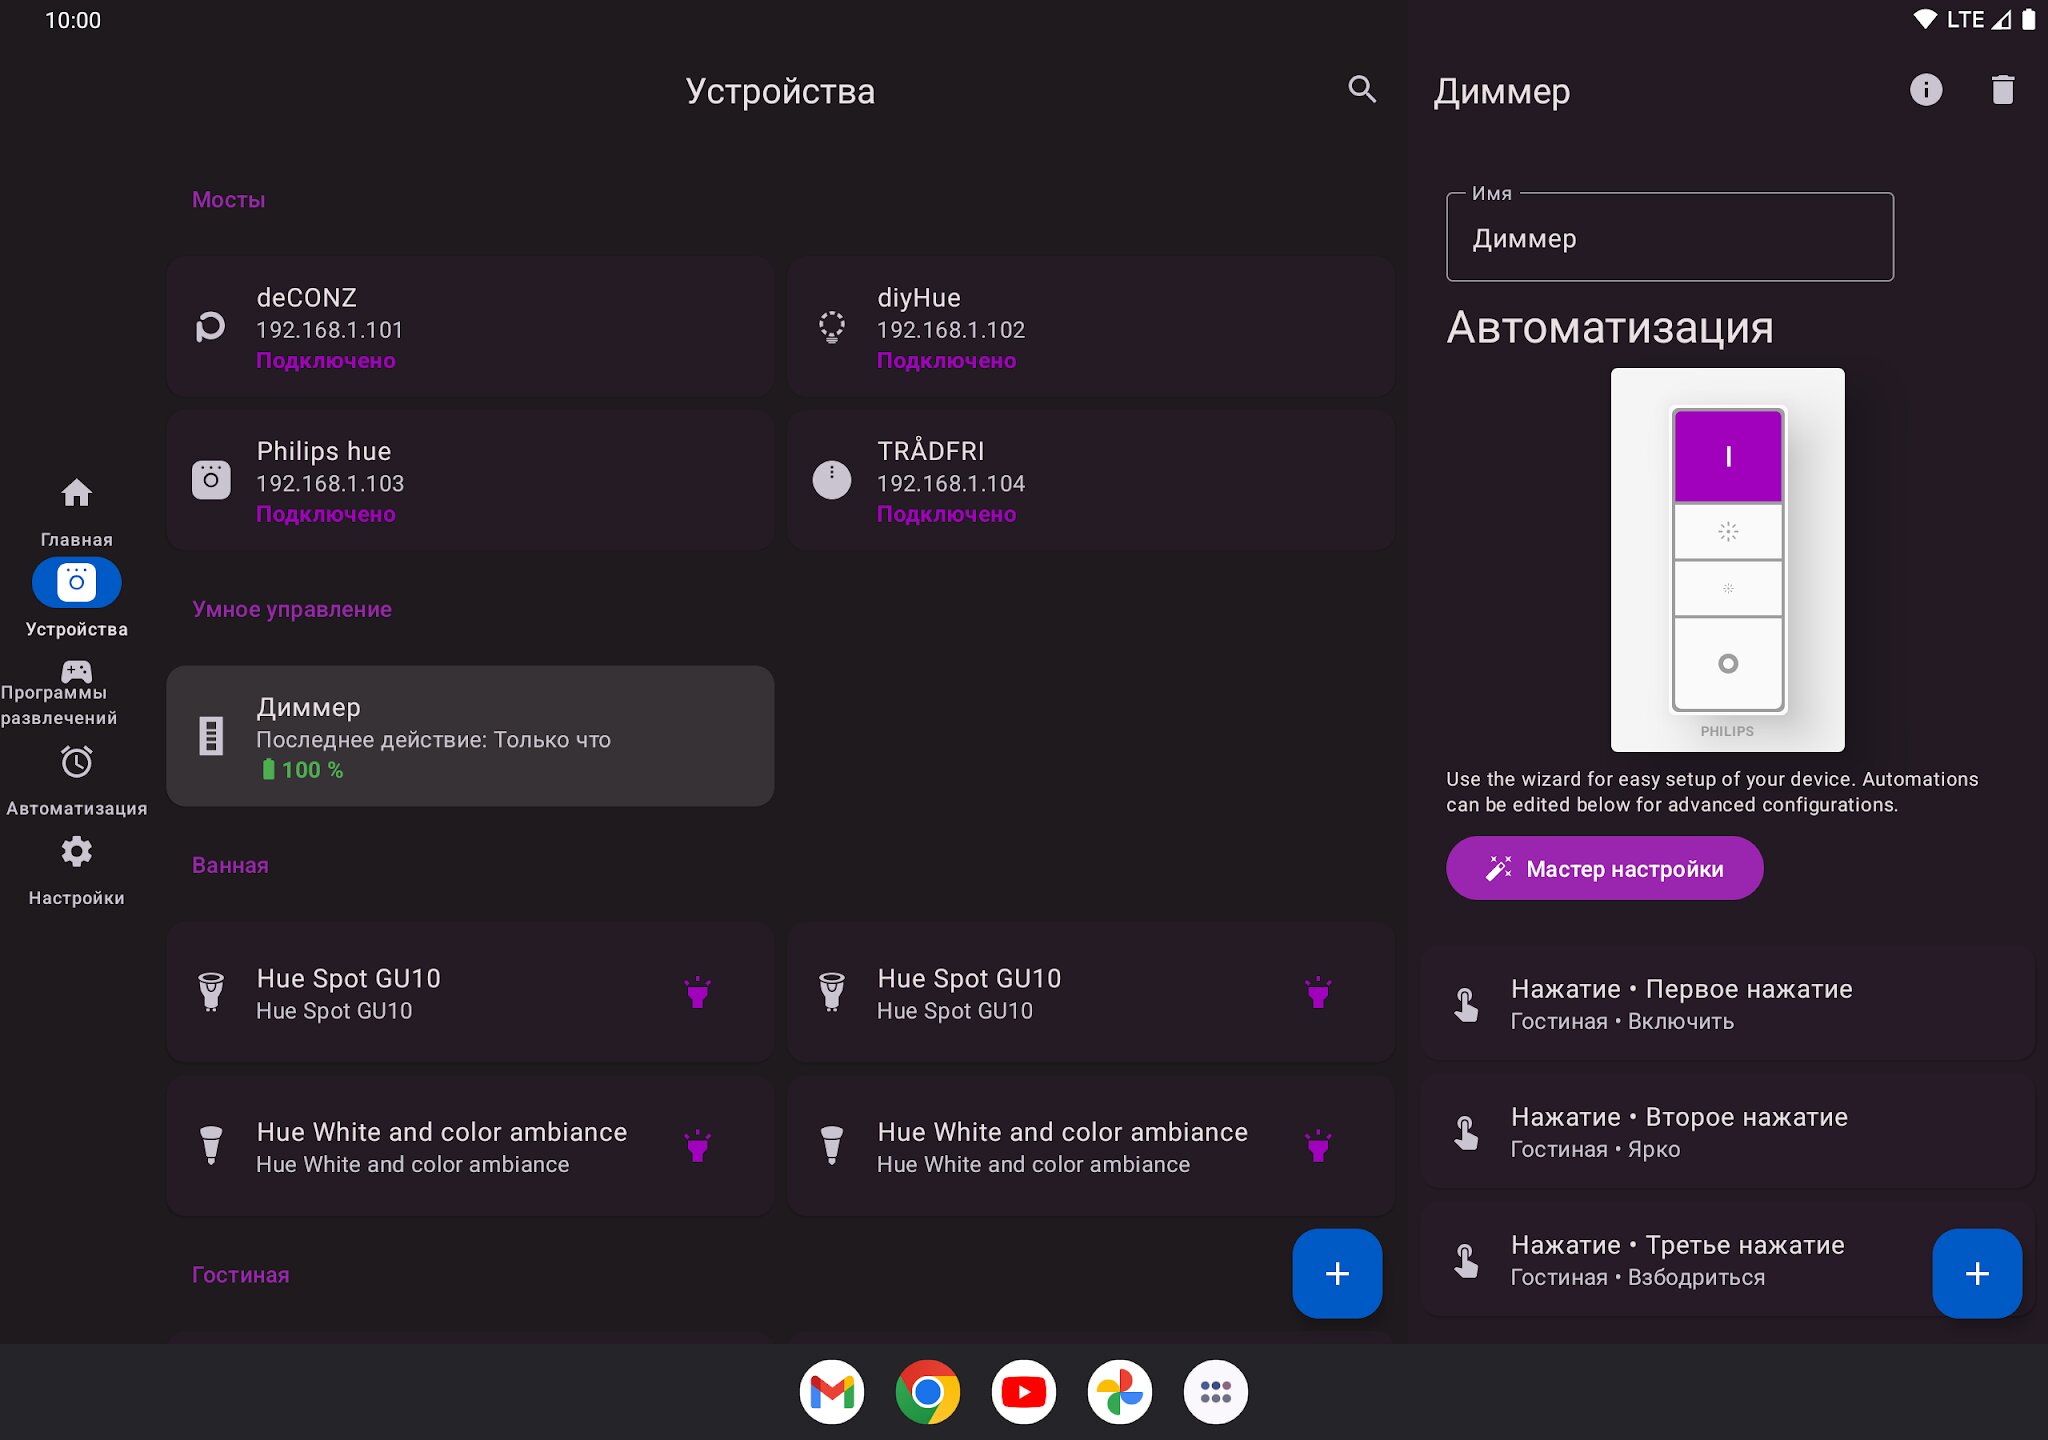The width and height of the screenshot is (2048, 1440).
Task: Open the device search magnifier icon
Action: [x=1361, y=90]
